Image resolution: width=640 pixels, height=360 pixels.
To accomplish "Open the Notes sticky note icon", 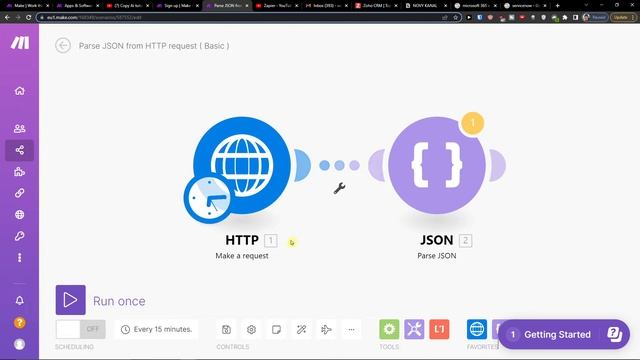I will click(276, 329).
